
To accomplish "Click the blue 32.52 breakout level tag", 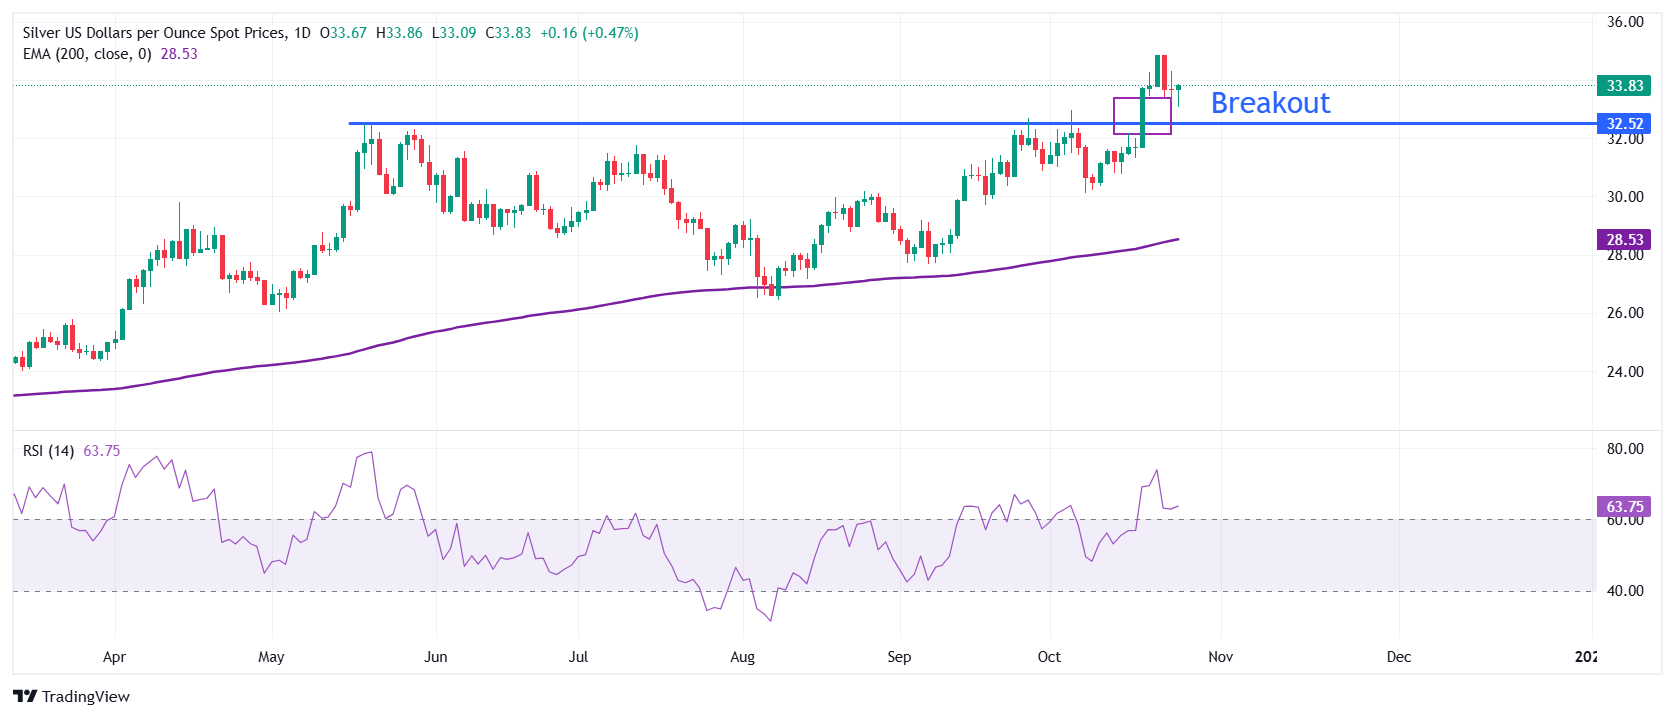I will tap(1624, 124).
